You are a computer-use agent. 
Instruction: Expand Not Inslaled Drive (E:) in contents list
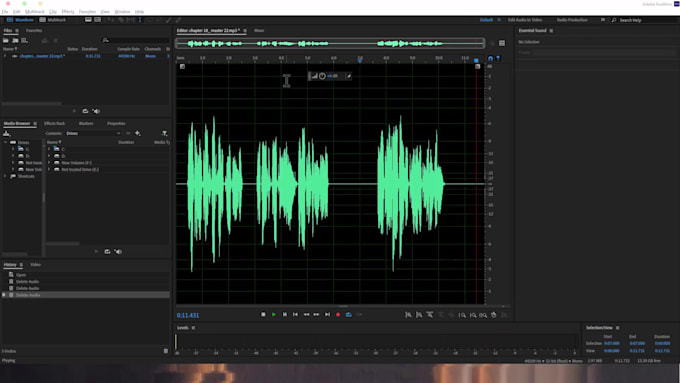click(x=49, y=169)
